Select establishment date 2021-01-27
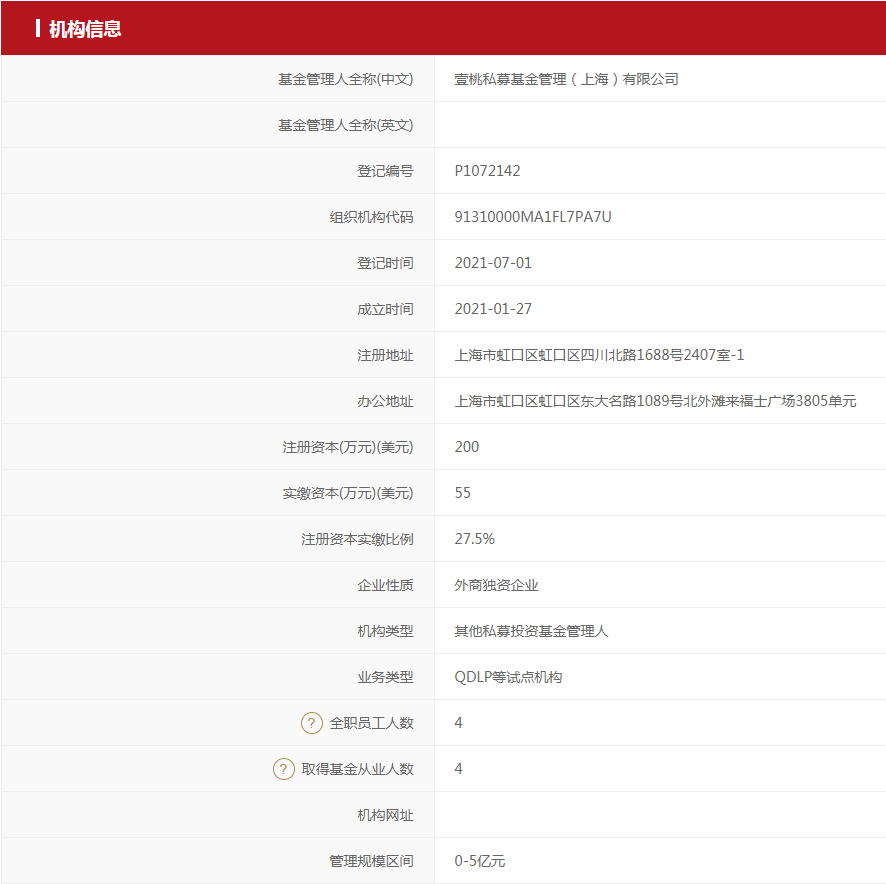Image resolution: width=886 pixels, height=884 pixels. pyautogui.click(x=493, y=309)
